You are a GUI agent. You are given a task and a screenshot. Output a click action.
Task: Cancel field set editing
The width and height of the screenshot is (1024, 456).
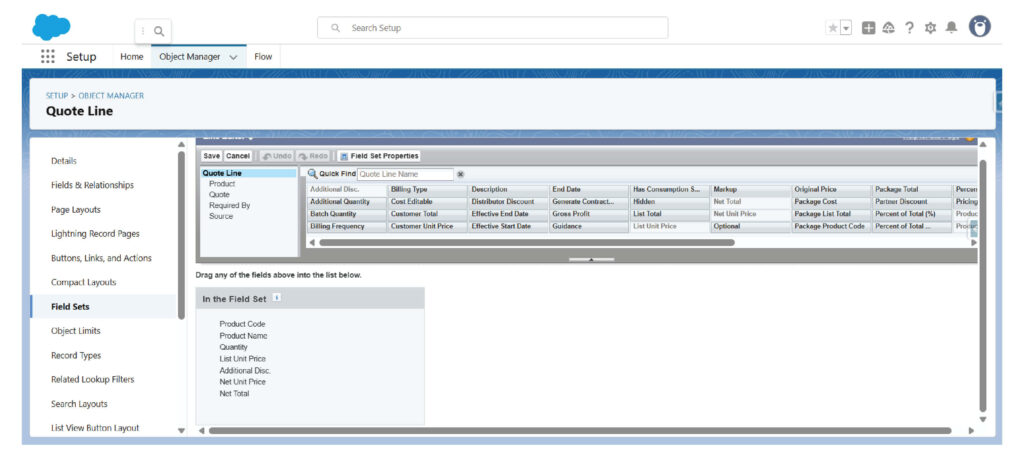pos(238,156)
